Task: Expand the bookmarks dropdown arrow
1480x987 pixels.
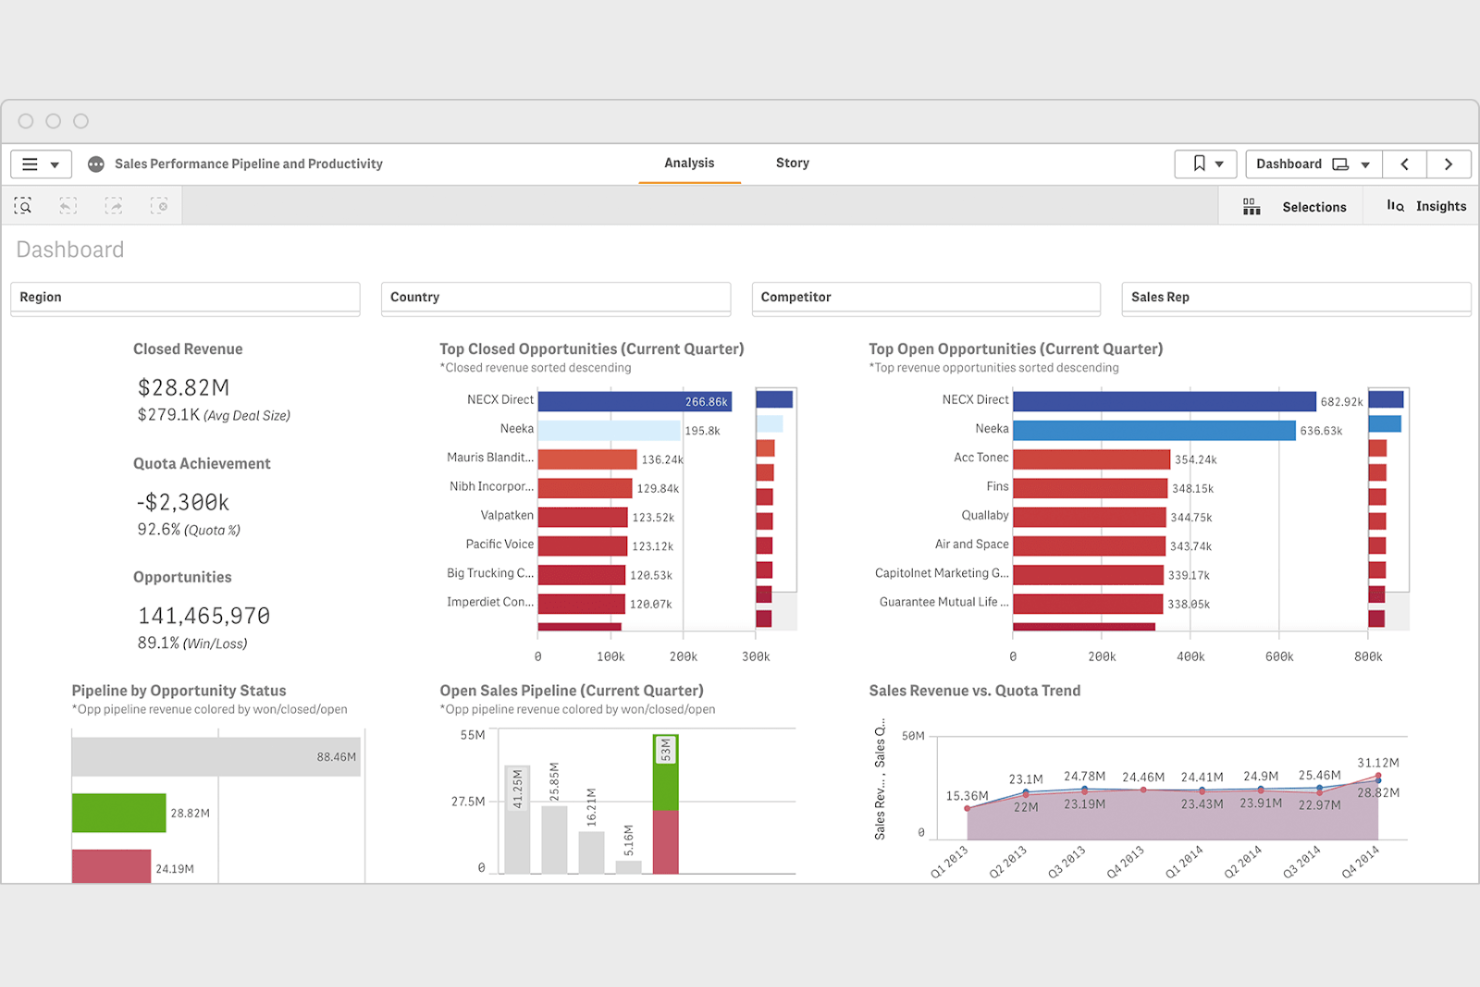Action: click(x=1219, y=164)
